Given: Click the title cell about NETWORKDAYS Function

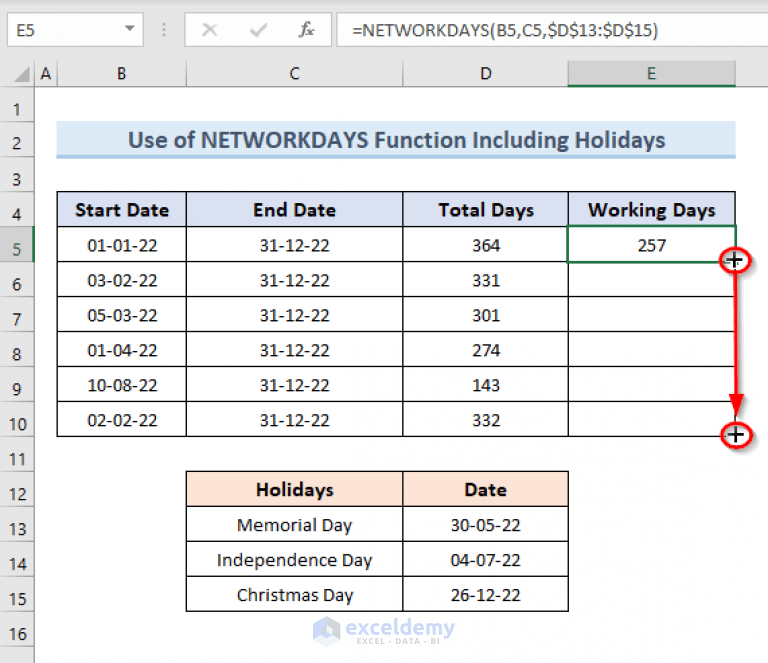Looking at the screenshot, I should 396,140.
